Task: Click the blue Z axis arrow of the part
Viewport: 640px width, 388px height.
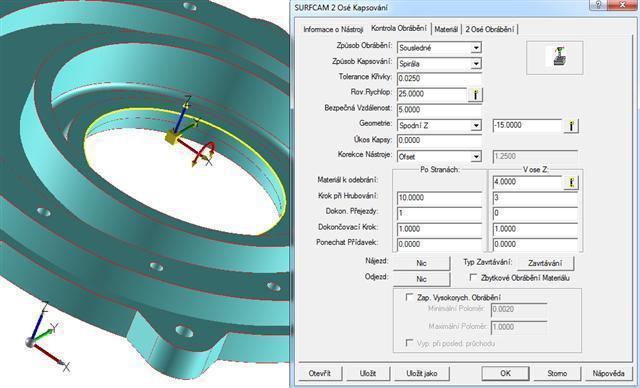Action: point(182,115)
